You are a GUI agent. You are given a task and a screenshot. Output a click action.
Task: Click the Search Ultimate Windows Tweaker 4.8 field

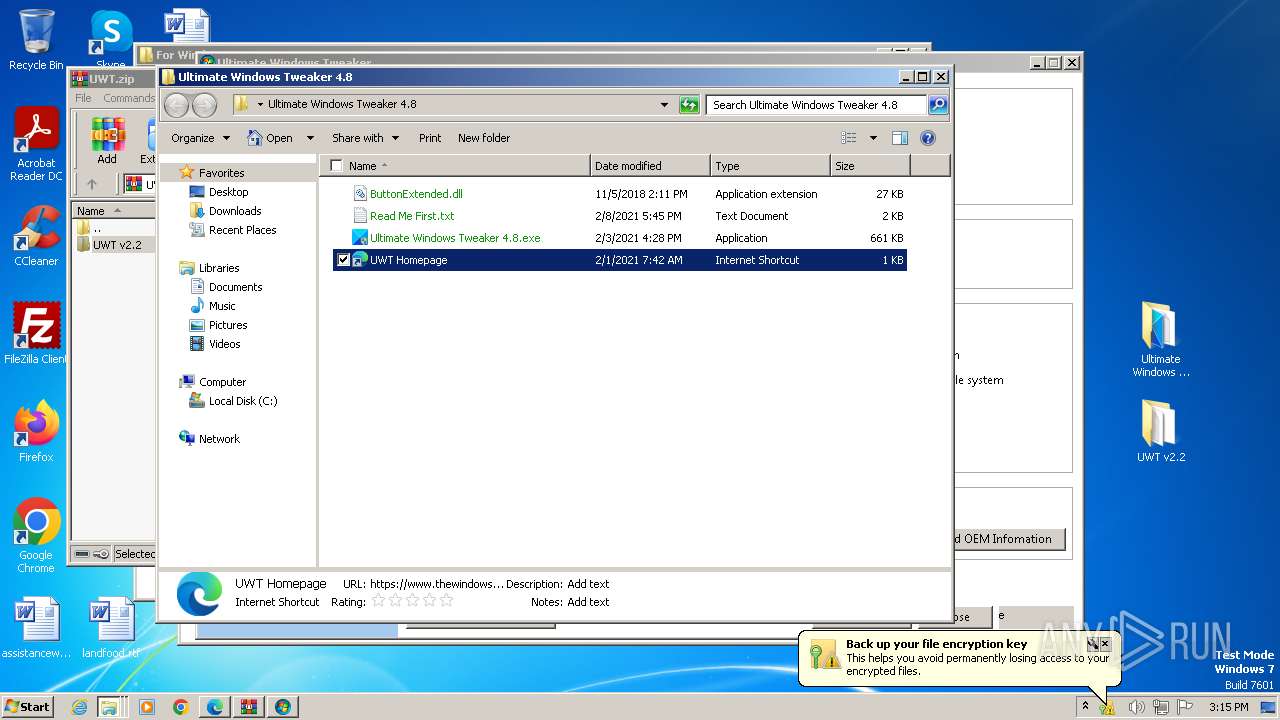[x=815, y=104]
